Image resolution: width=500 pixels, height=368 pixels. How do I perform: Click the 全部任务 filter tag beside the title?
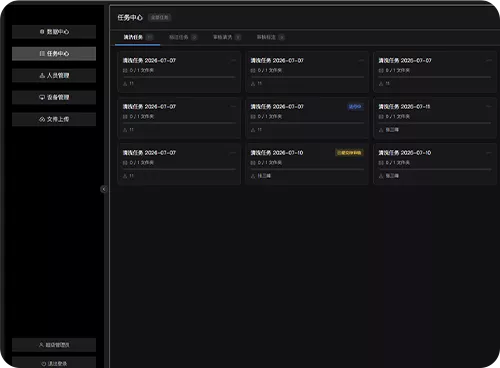pyautogui.click(x=159, y=18)
